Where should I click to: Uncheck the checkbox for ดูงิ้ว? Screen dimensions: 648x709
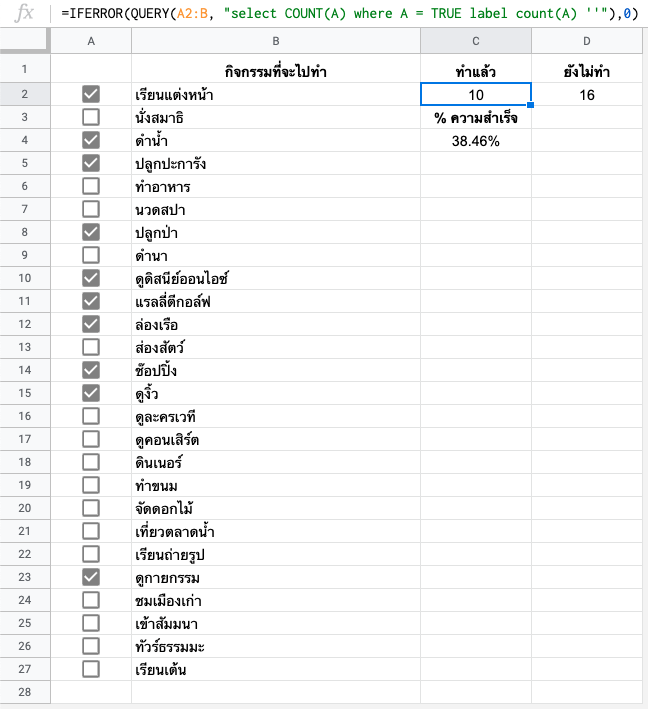pyautogui.click(x=91, y=393)
